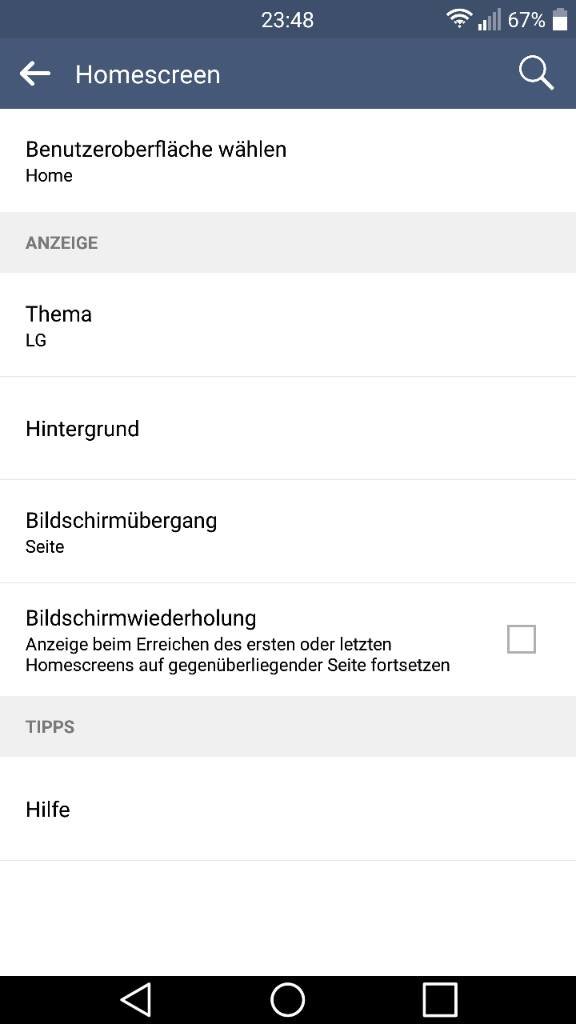Screen dimensions: 576x1024
Task: Tap the clock showing 23:48
Action: tap(287, 20)
